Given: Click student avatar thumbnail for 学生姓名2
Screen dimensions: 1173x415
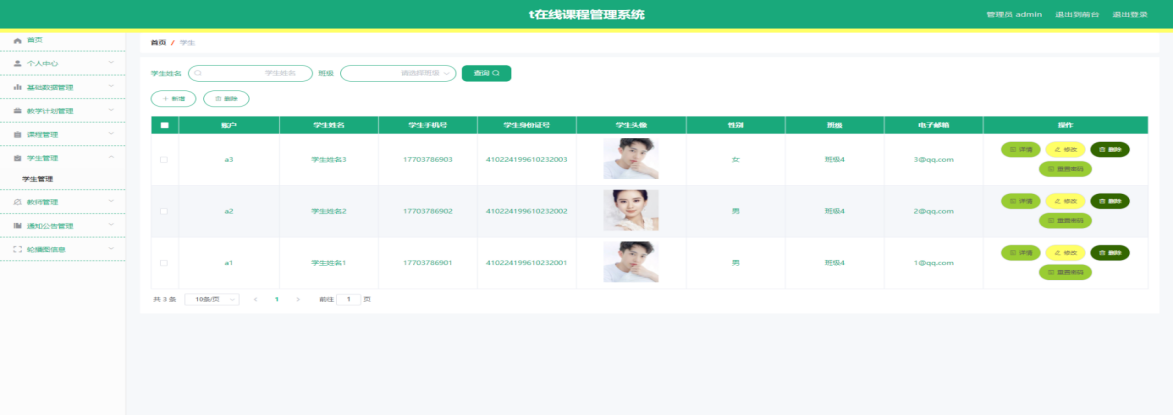Looking at the screenshot, I should 631,210.
